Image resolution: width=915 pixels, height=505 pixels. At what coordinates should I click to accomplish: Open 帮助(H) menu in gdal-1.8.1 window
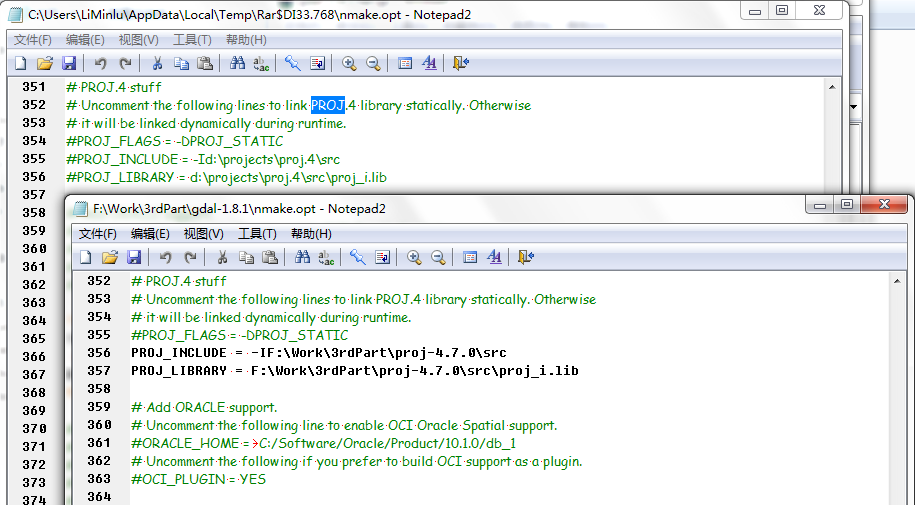(x=311, y=234)
